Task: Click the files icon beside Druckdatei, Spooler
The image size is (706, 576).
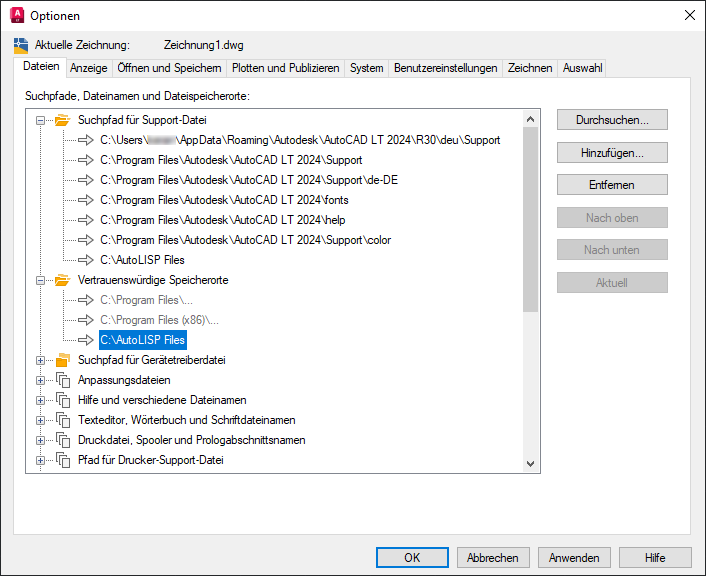Action: click(63, 440)
